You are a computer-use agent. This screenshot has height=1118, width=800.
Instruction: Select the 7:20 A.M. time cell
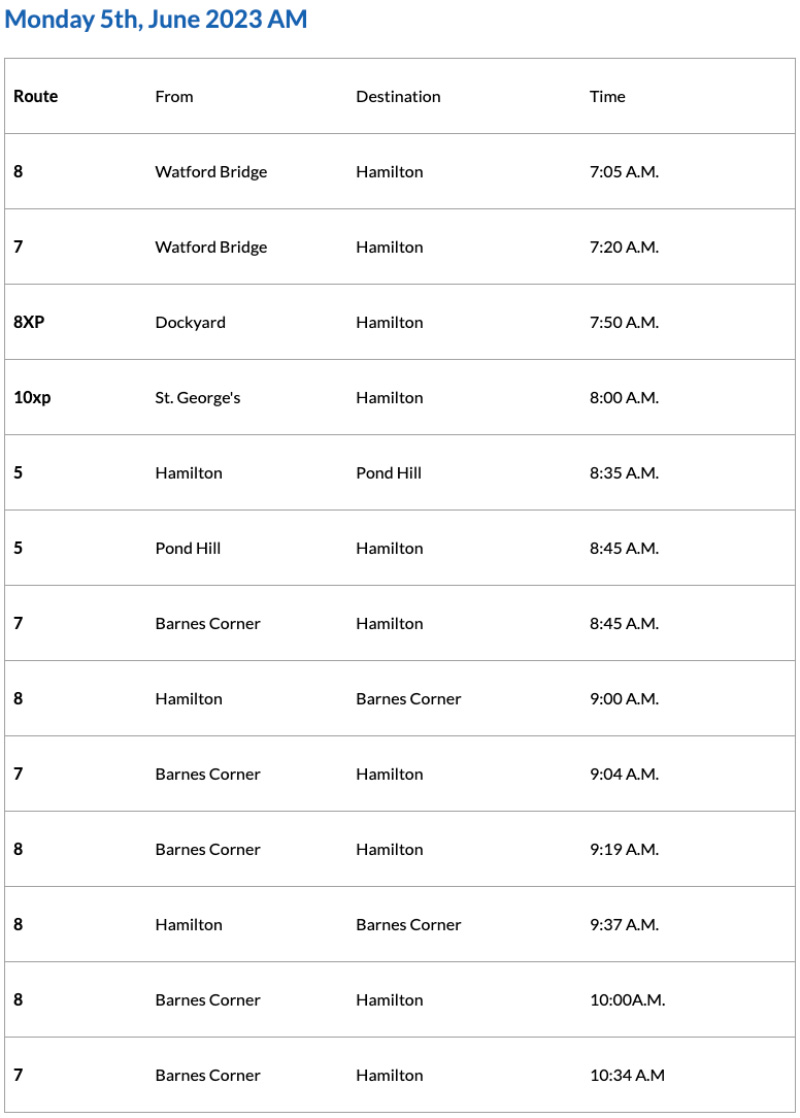[624, 247]
